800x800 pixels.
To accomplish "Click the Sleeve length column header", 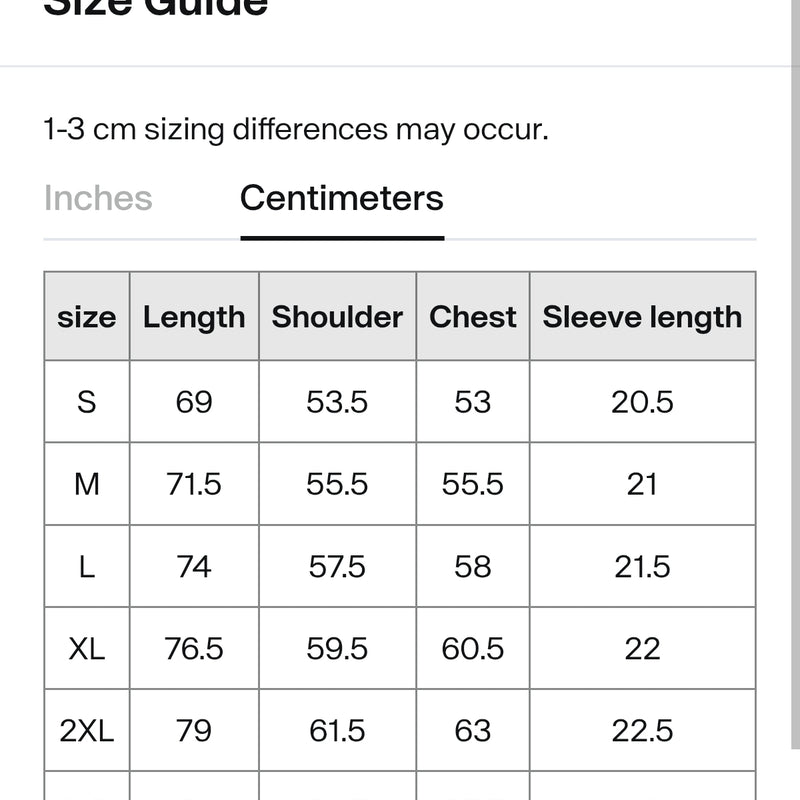I will [642, 317].
